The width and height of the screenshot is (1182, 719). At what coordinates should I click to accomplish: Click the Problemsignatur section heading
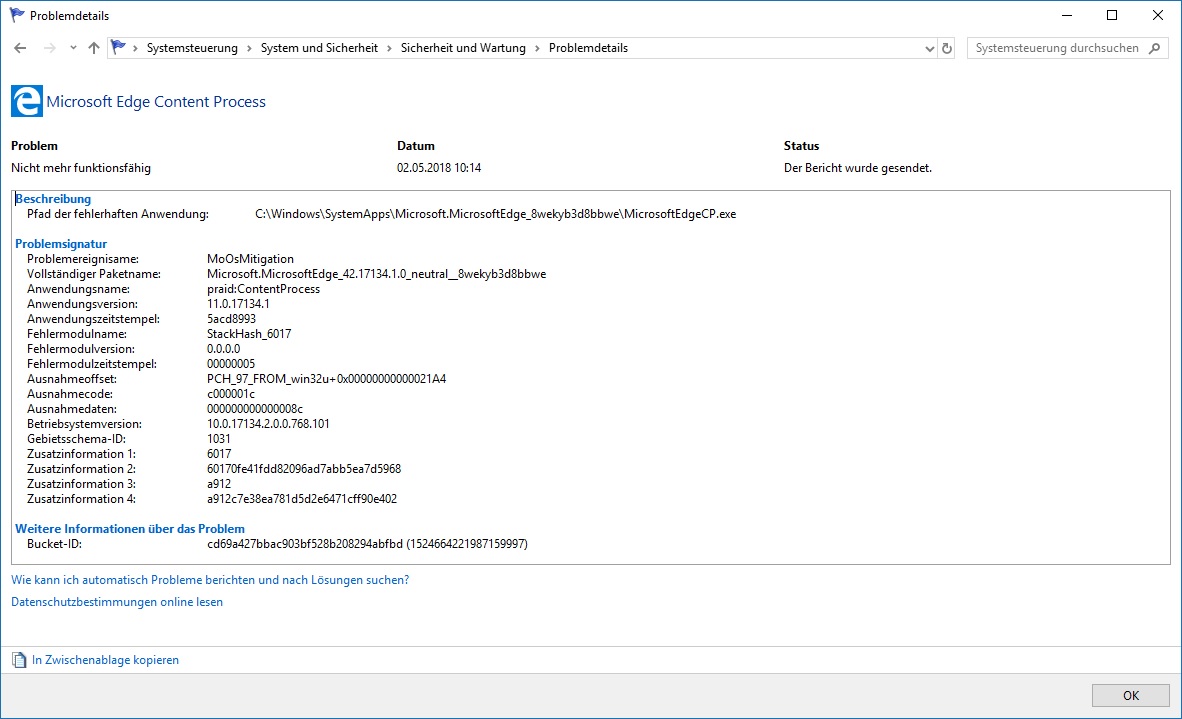(x=61, y=244)
